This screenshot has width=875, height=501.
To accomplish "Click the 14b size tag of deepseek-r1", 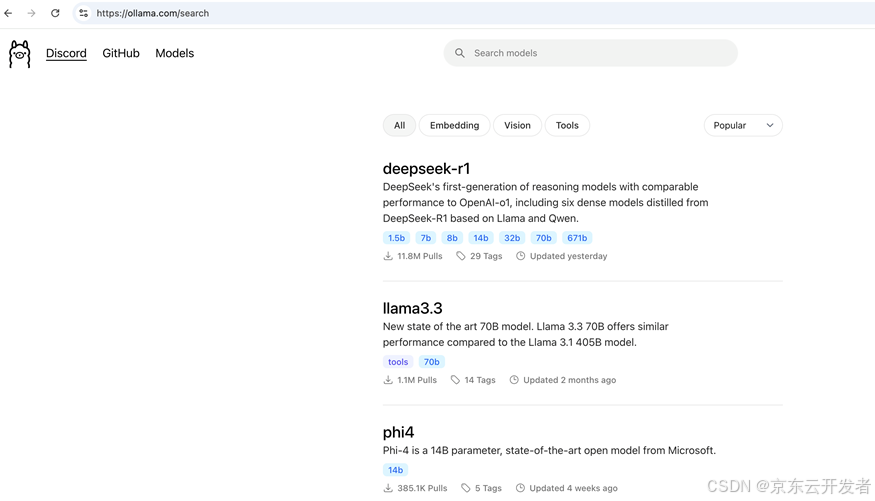I will 481,238.
